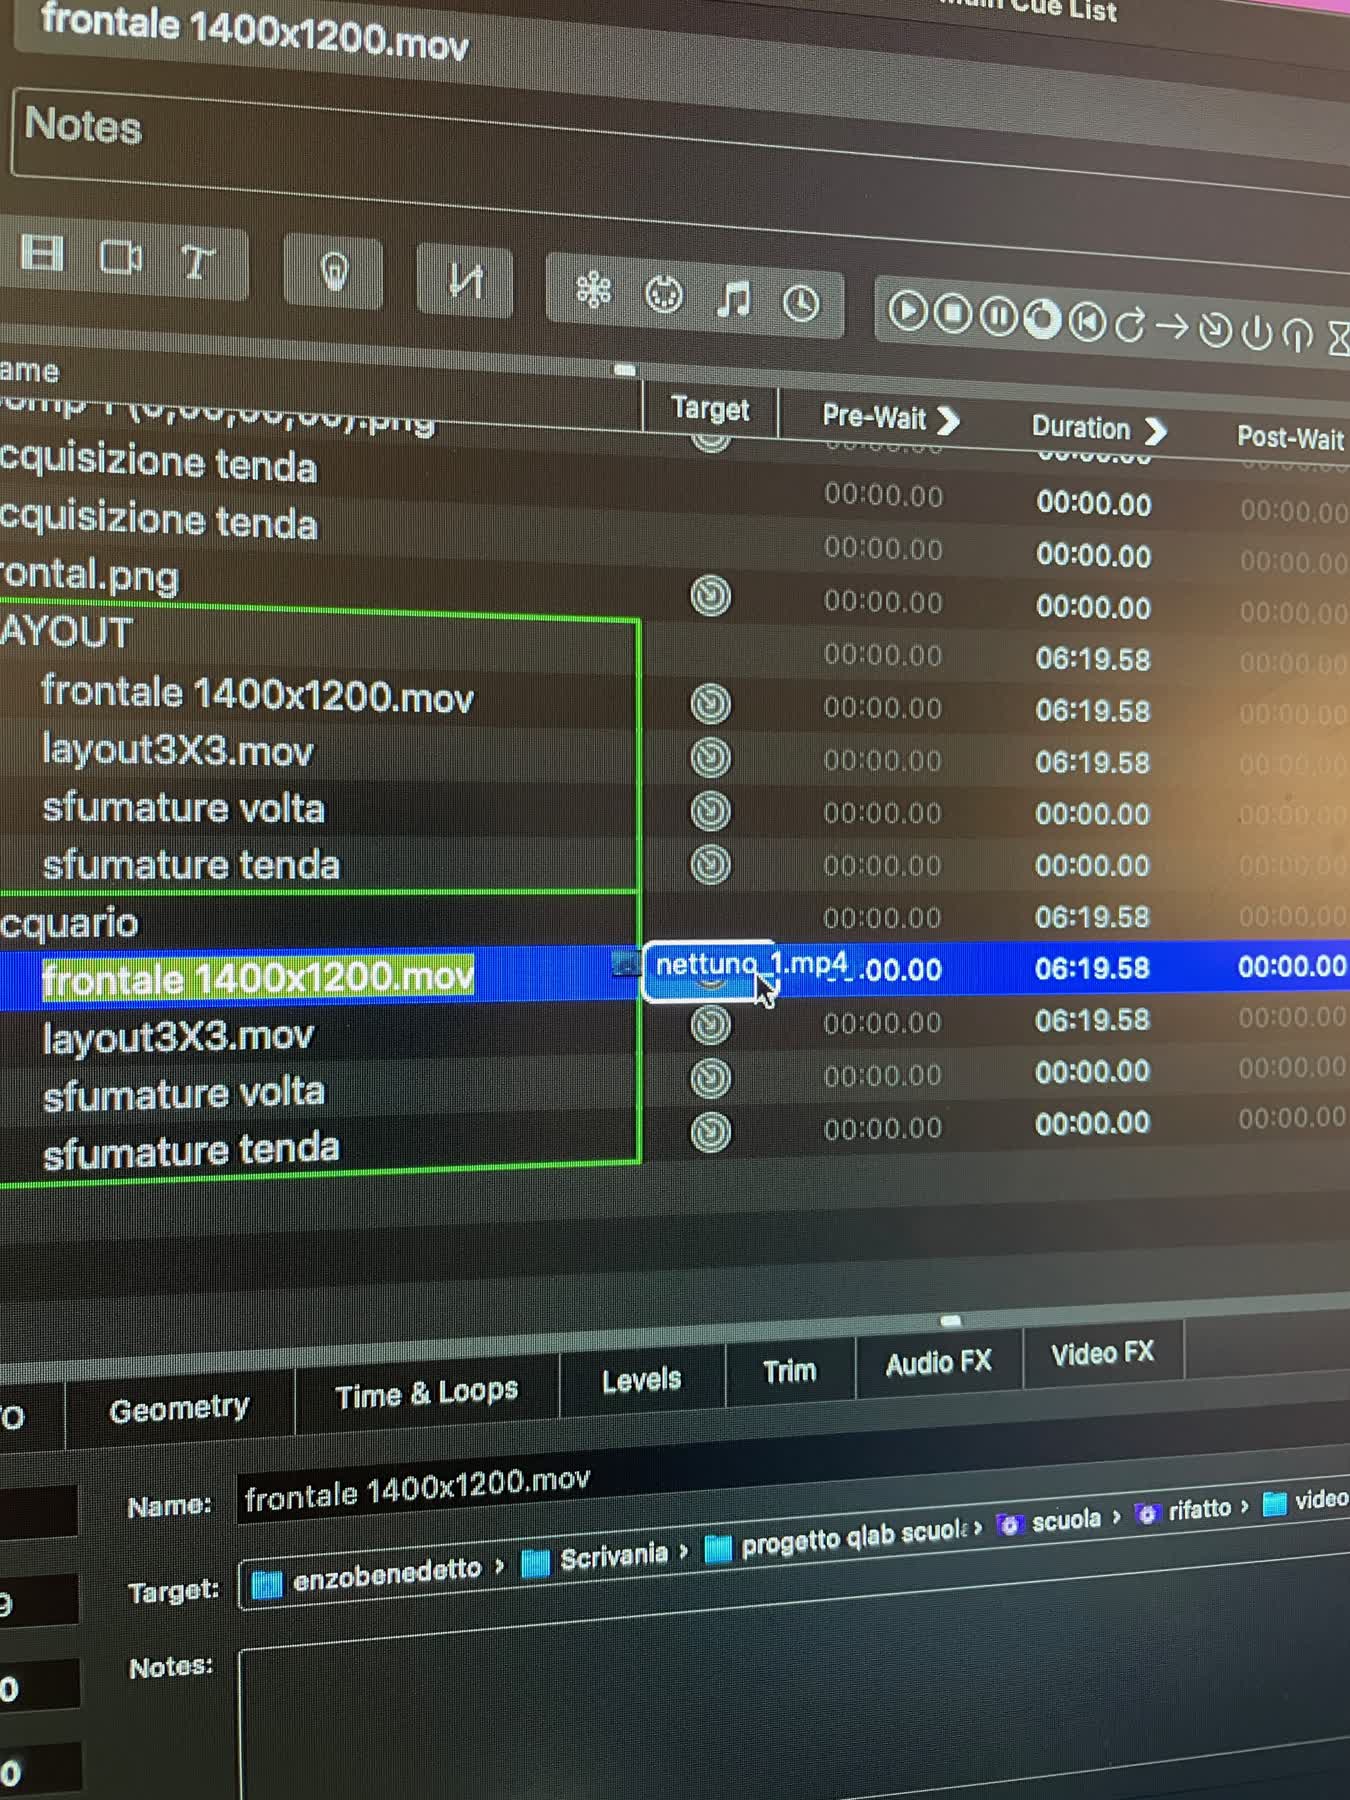Open the Trim tab
Viewport: 1350px width, 1800px height.
click(x=790, y=1371)
